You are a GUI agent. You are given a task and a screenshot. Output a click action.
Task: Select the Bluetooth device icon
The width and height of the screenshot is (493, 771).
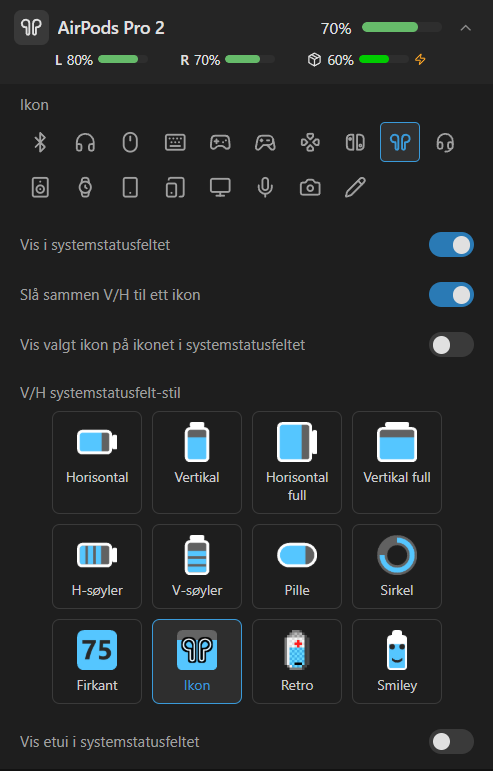tap(40, 143)
